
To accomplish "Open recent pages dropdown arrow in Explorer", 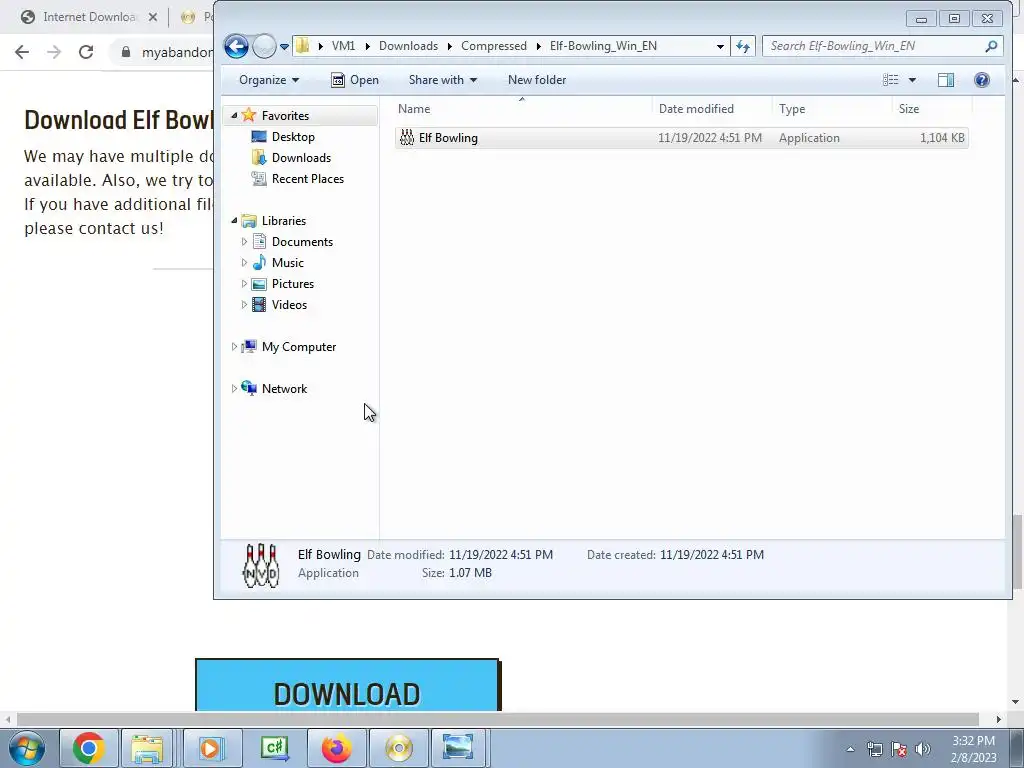I will point(284,46).
